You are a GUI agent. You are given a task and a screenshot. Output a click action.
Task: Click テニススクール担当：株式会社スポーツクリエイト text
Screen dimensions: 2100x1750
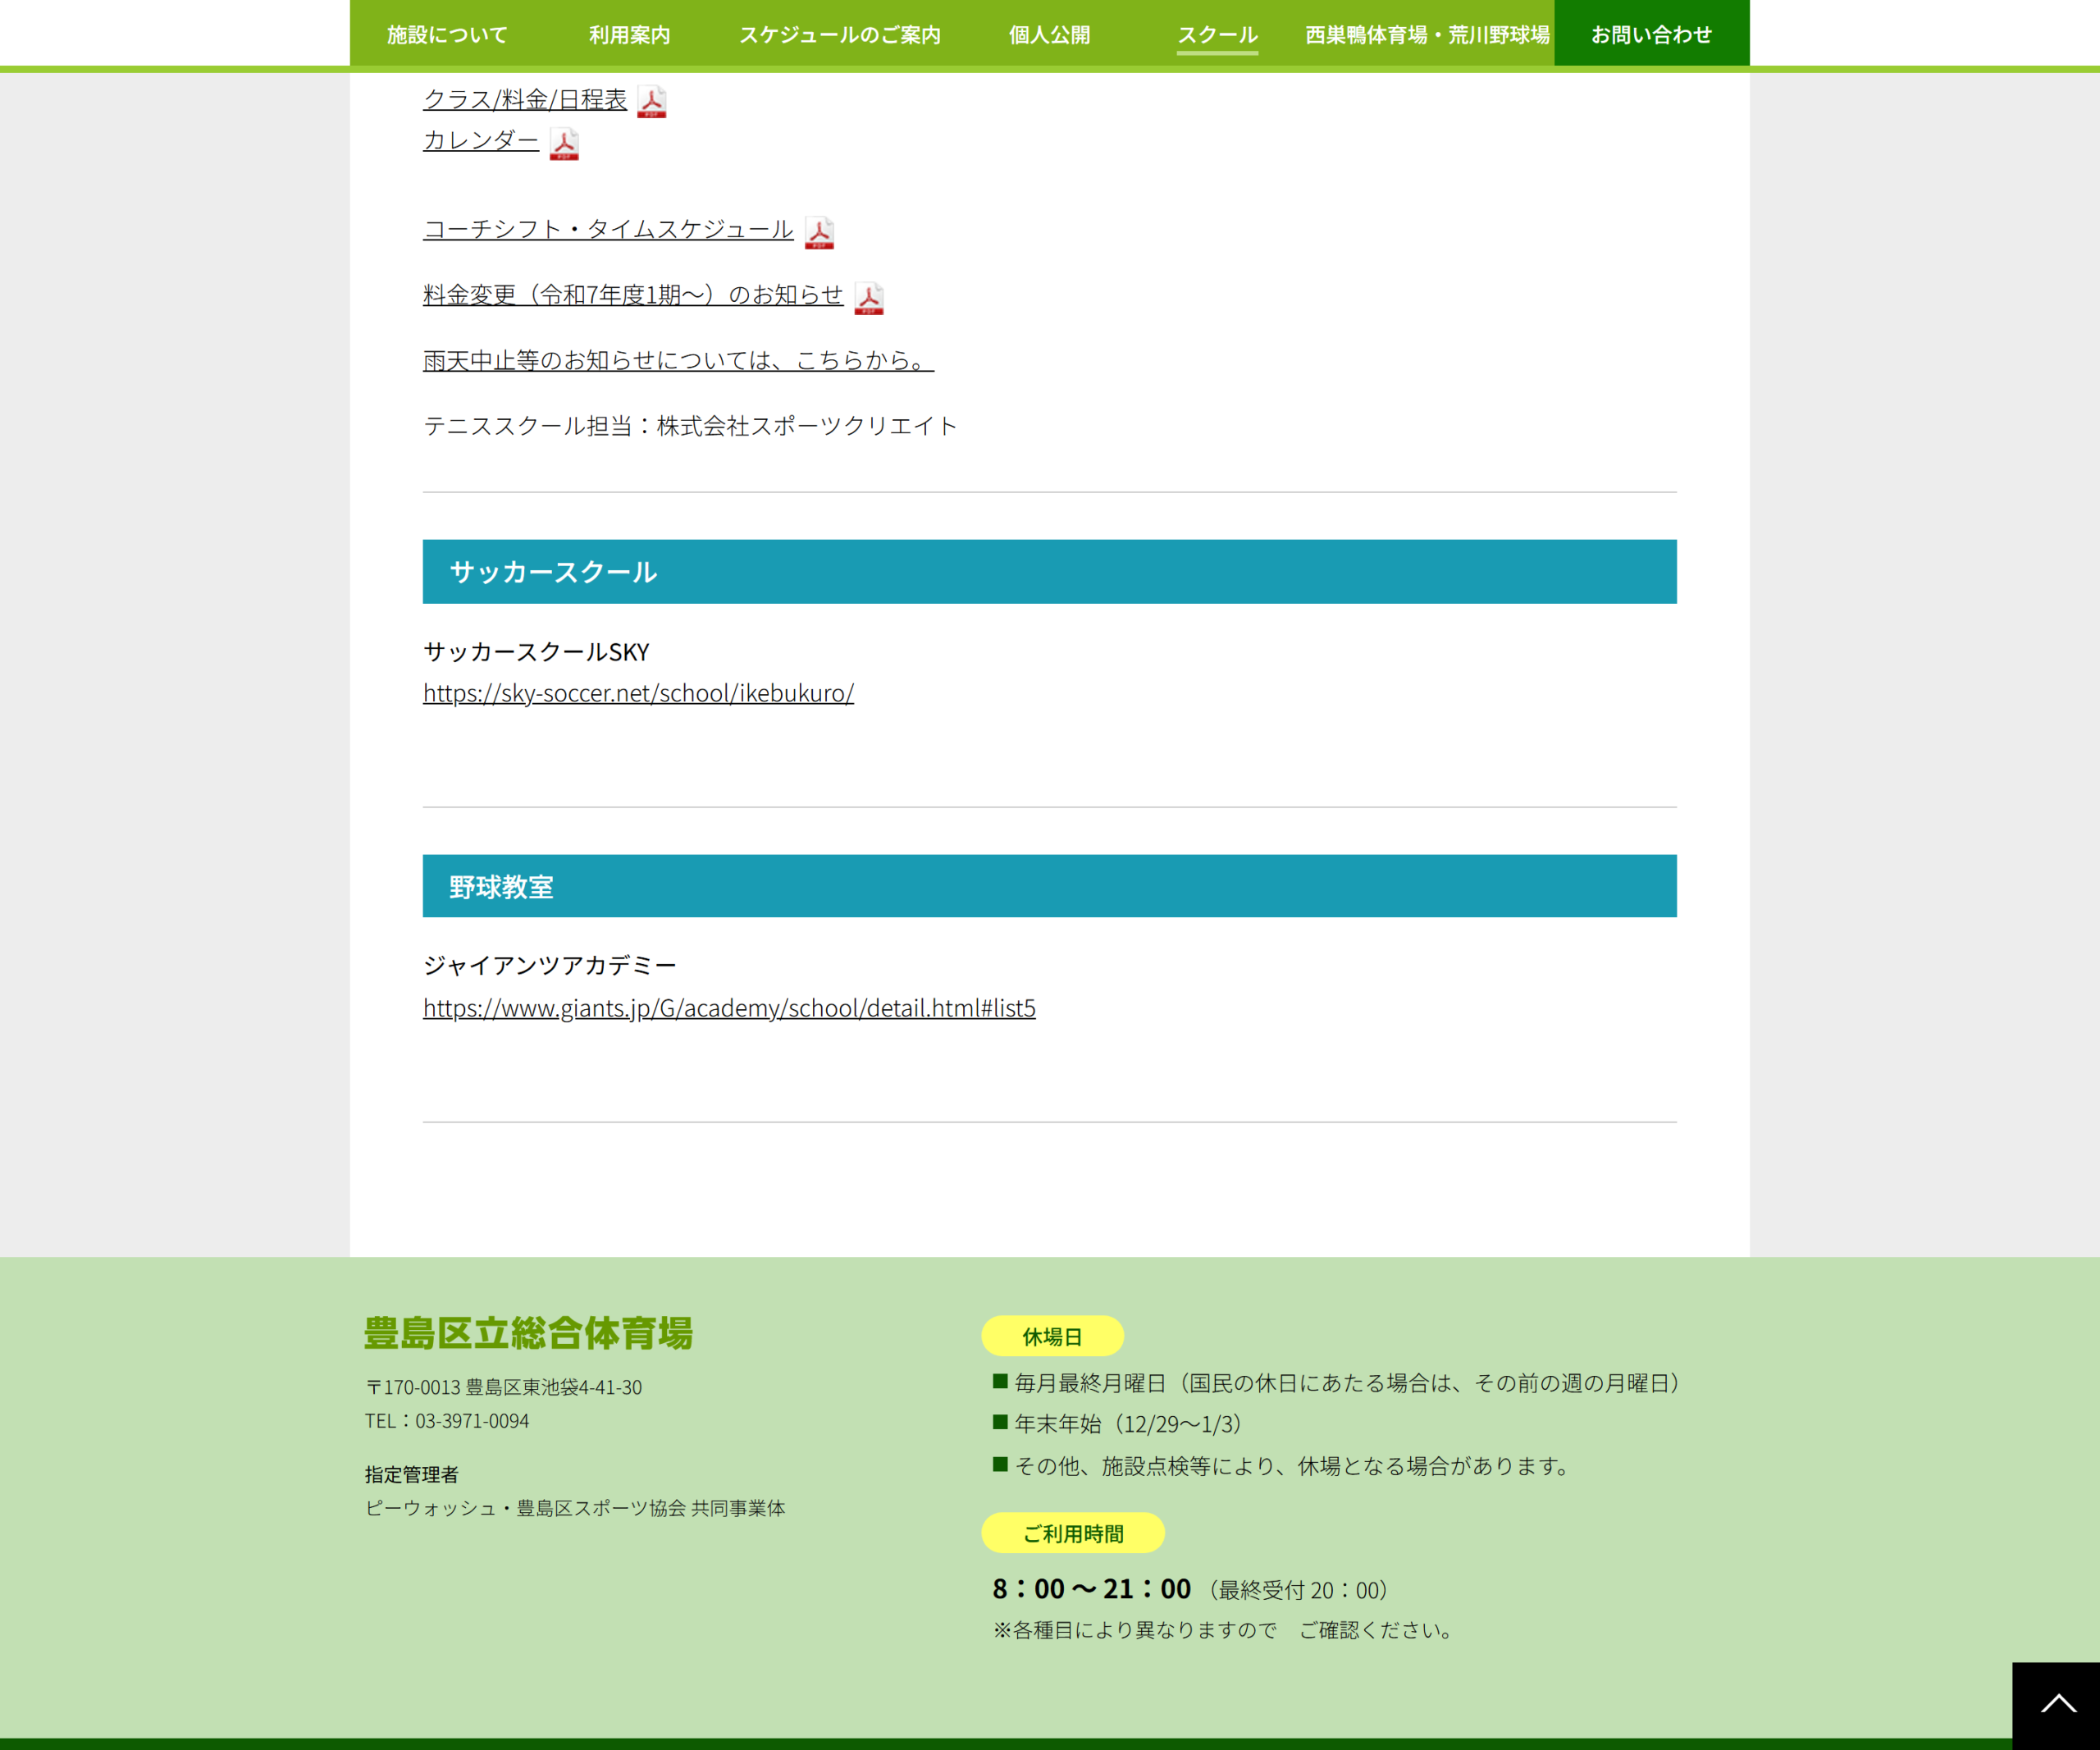click(690, 426)
